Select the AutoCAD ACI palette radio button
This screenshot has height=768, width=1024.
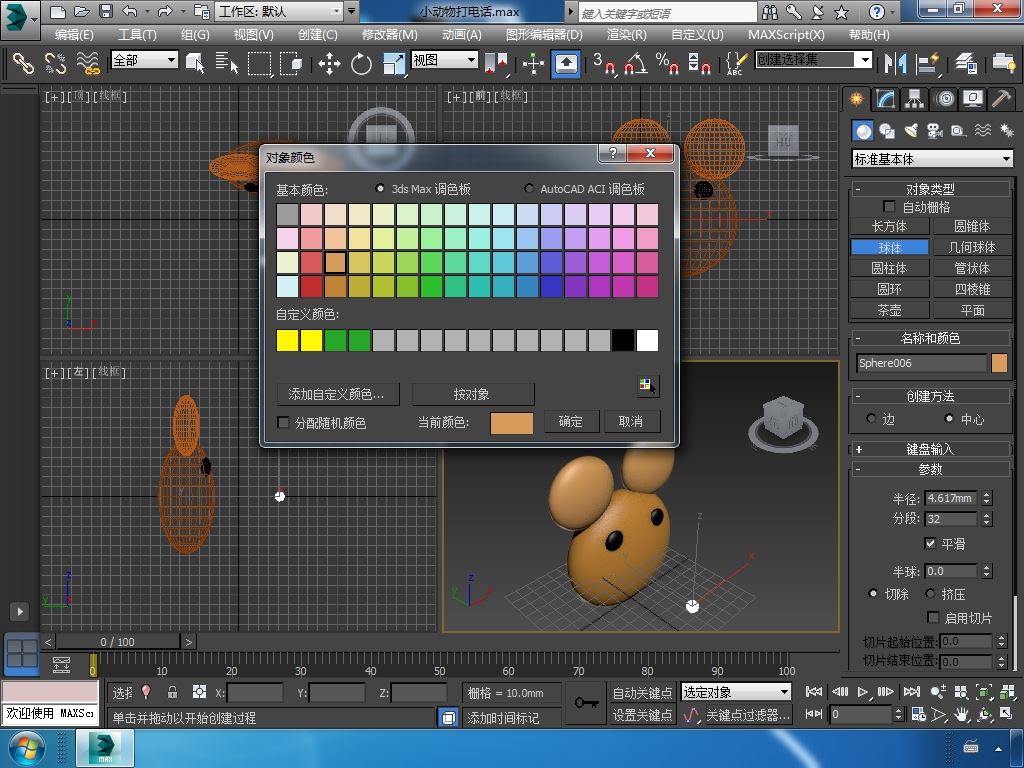529,189
